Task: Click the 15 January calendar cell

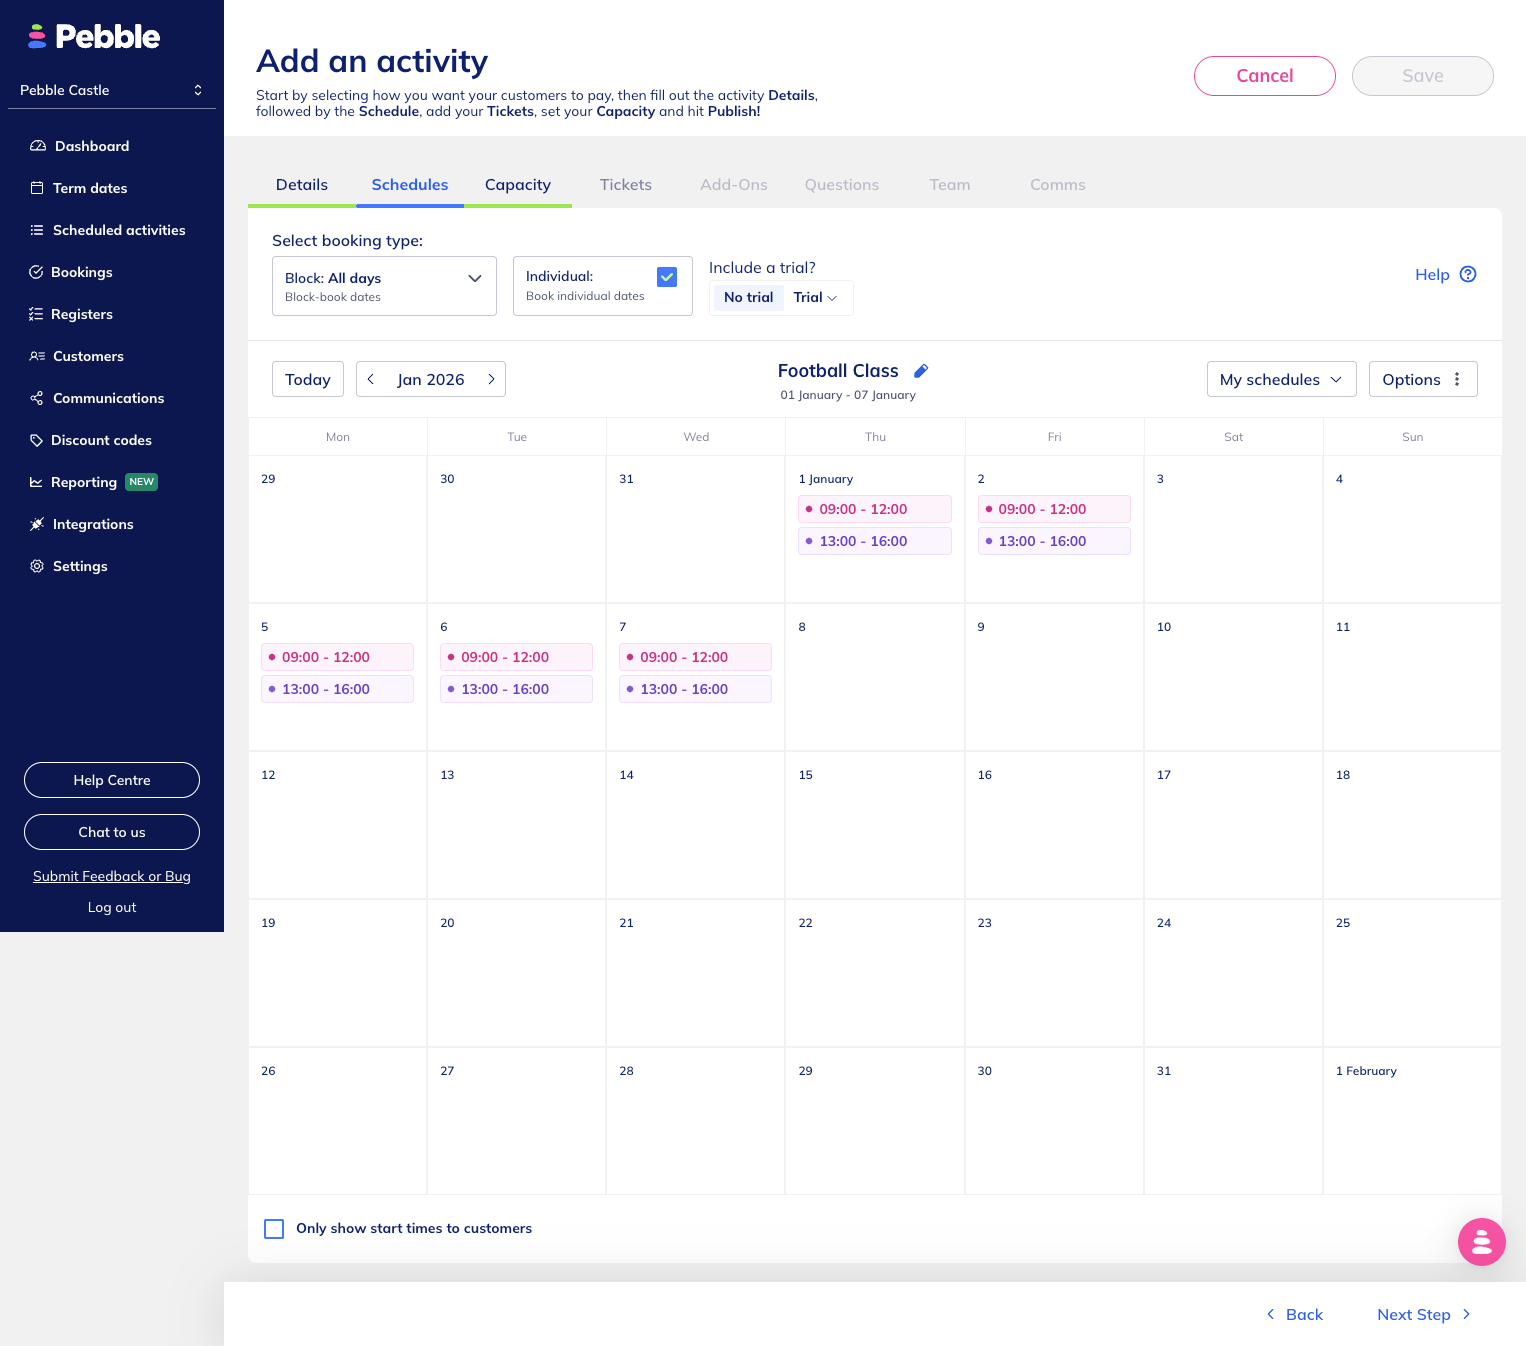Action: click(x=874, y=825)
